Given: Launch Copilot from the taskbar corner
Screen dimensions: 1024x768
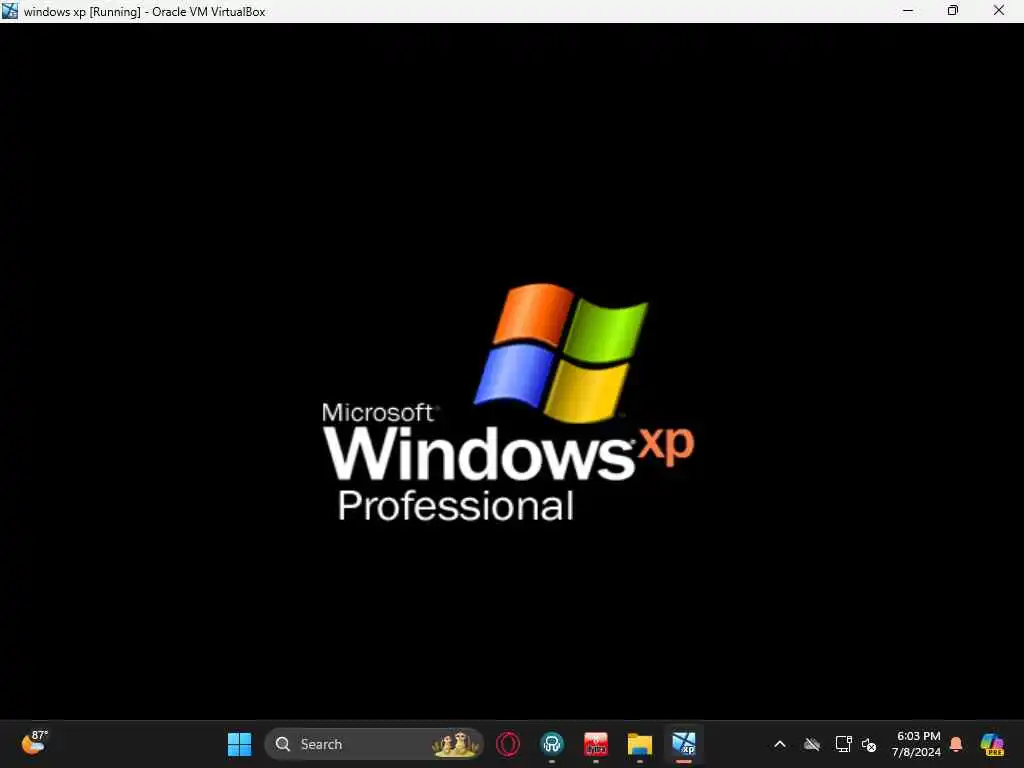Looking at the screenshot, I should click(x=992, y=744).
